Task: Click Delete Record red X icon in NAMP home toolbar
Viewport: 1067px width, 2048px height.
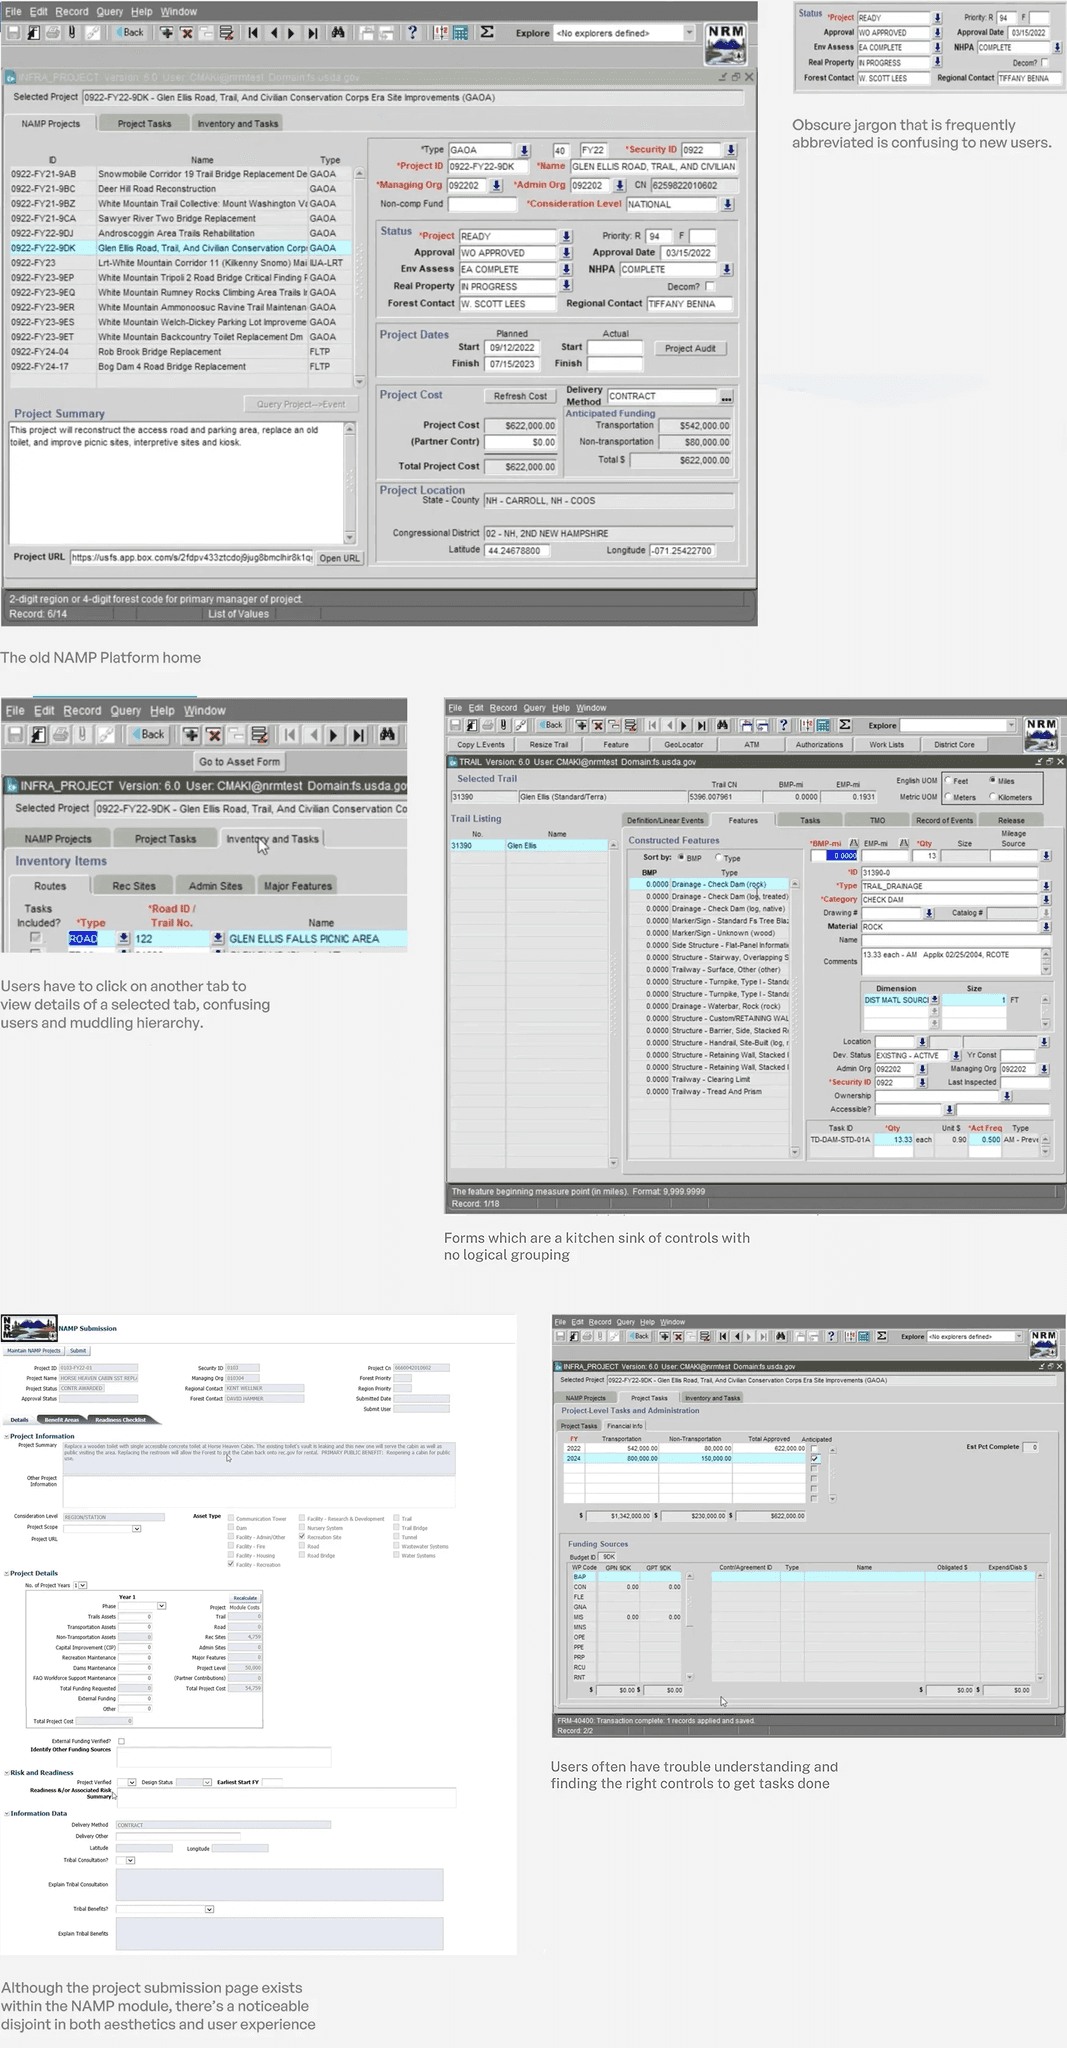Action: (187, 33)
